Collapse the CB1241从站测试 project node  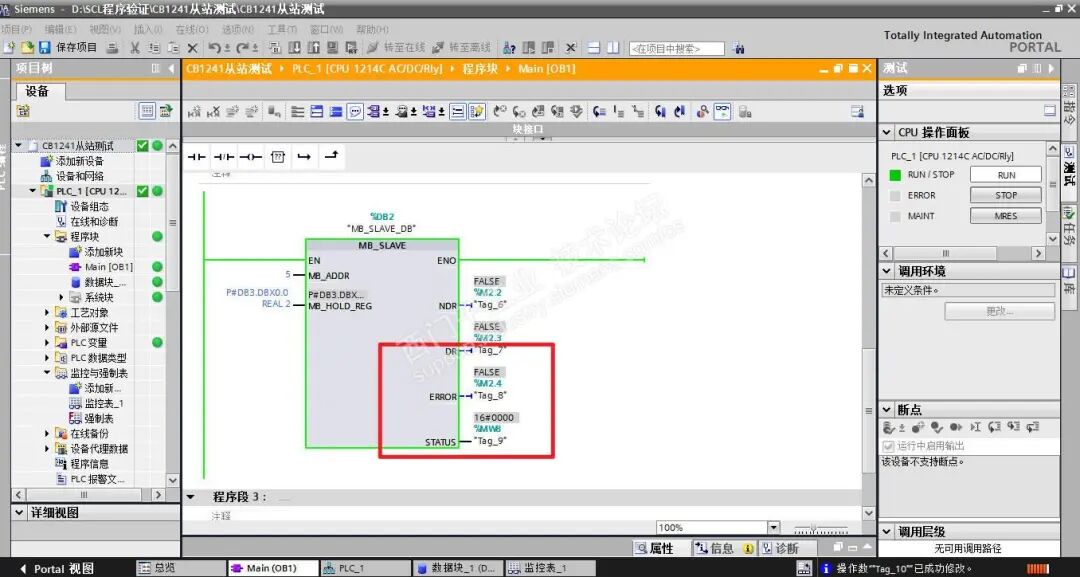click(19, 146)
